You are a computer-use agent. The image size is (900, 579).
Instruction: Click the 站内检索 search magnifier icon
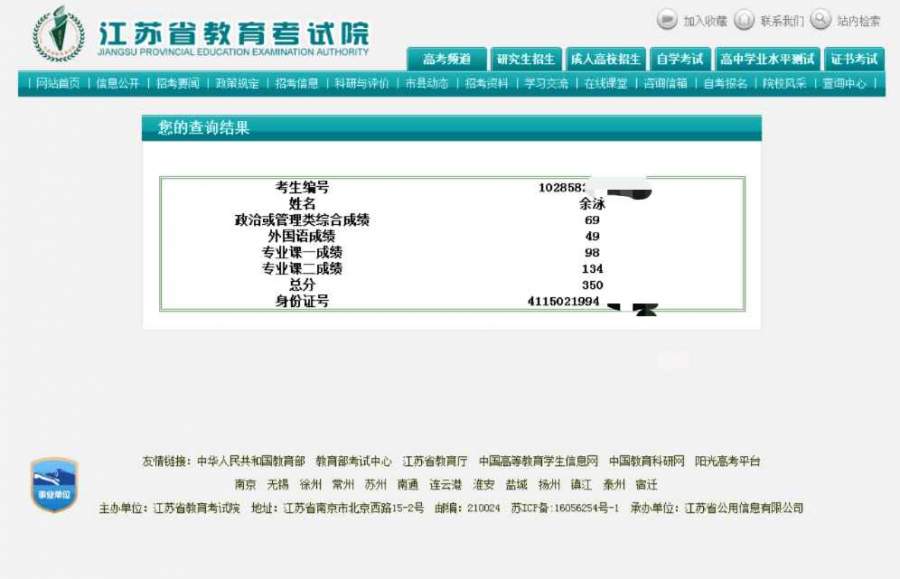[x=821, y=20]
